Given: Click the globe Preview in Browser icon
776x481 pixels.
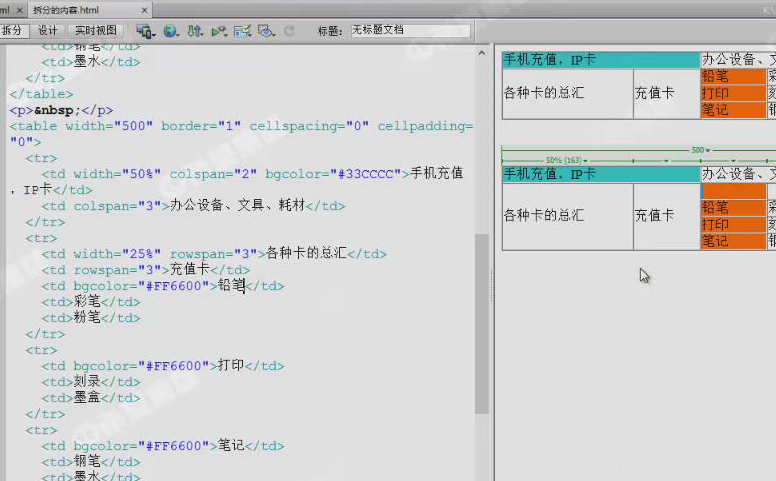Looking at the screenshot, I should pyautogui.click(x=170, y=31).
